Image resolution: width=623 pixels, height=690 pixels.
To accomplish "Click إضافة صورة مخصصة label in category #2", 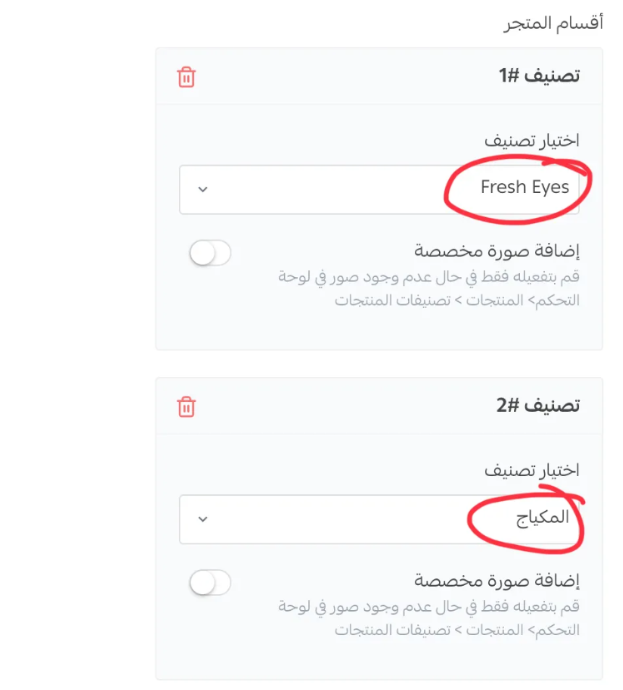I will pos(497,579).
